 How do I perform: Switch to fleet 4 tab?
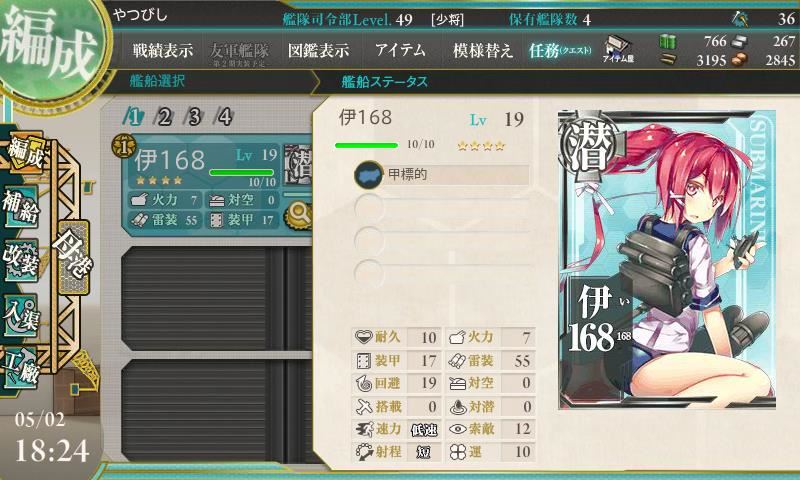pyautogui.click(x=225, y=117)
